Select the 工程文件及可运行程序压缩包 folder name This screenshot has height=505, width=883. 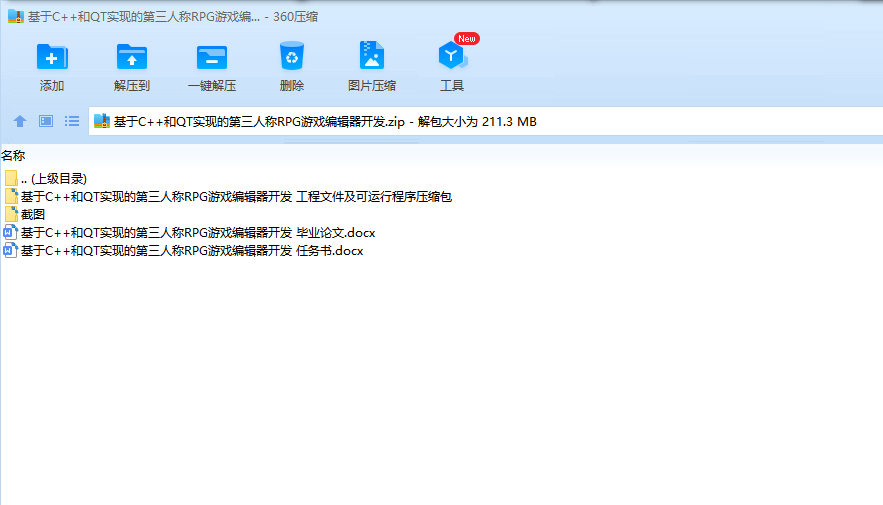(x=236, y=196)
